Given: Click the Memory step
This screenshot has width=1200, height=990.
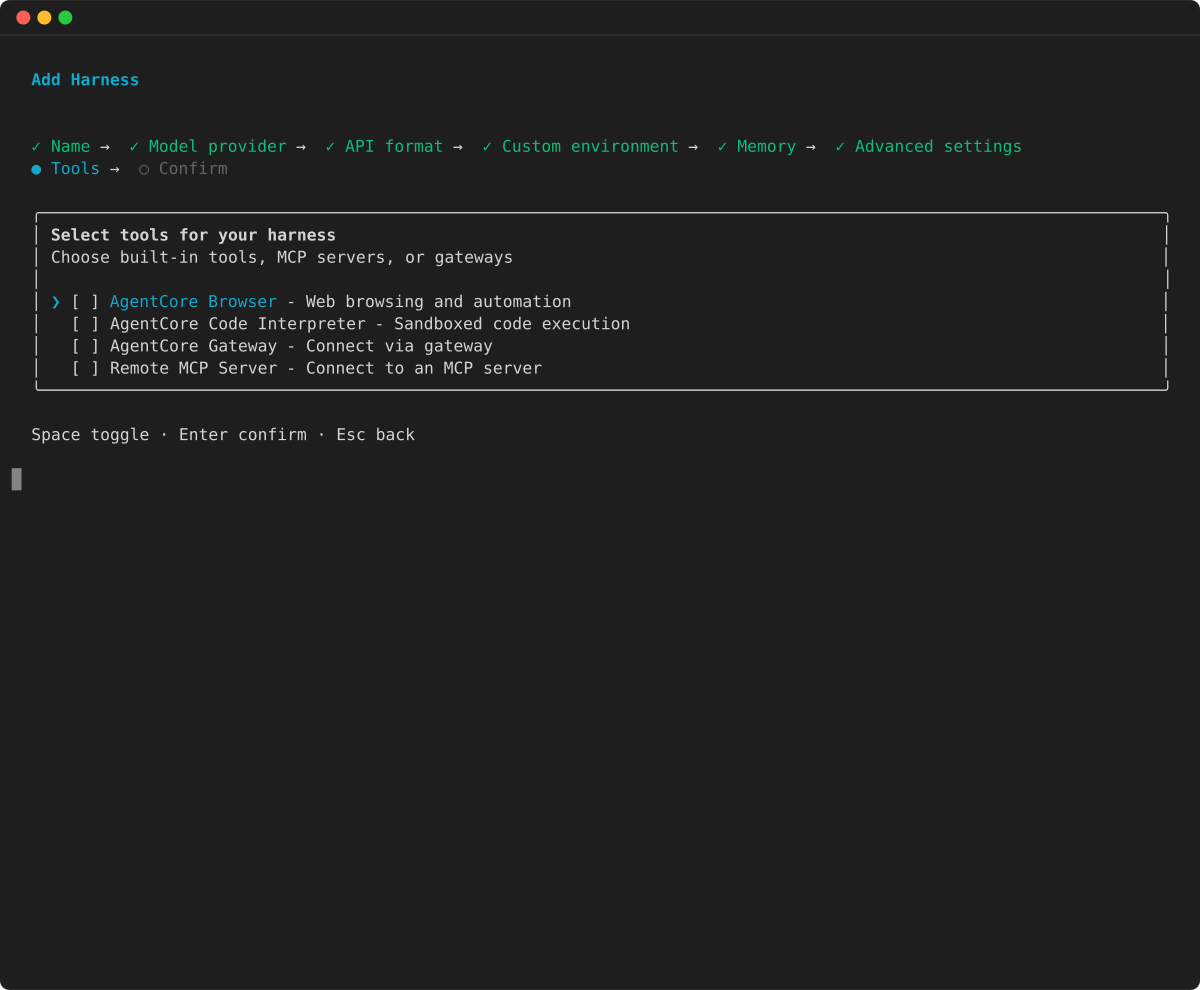Looking at the screenshot, I should [766, 147].
